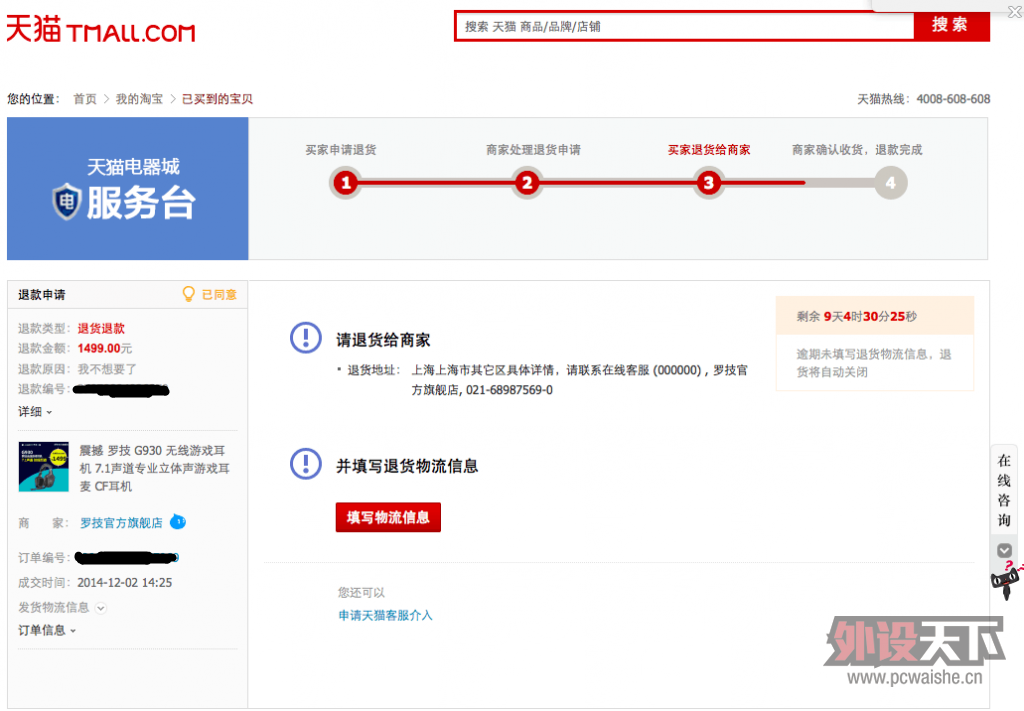The height and width of the screenshot is (711, 1024).
Task: Click the 已同意 status label
Action: (219, 294)
